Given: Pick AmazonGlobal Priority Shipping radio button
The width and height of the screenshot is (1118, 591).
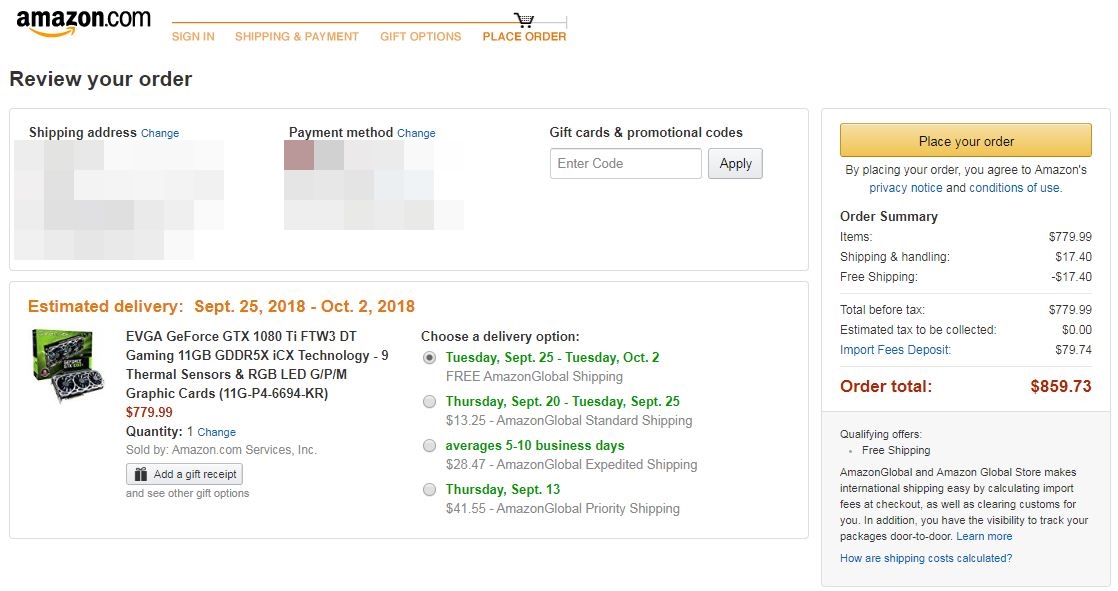Looking at the screenshot, I should (430, 490).
